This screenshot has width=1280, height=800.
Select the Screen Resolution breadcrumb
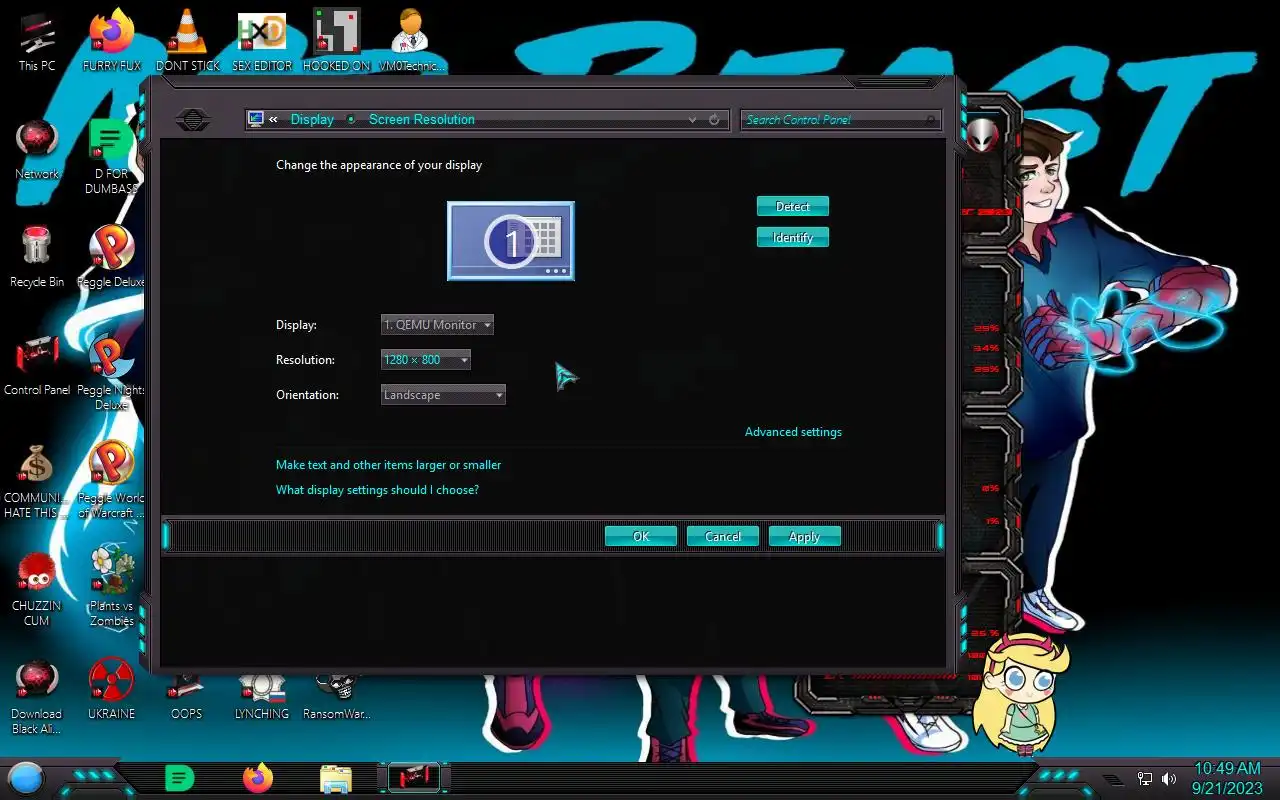[x=422, y=120]
